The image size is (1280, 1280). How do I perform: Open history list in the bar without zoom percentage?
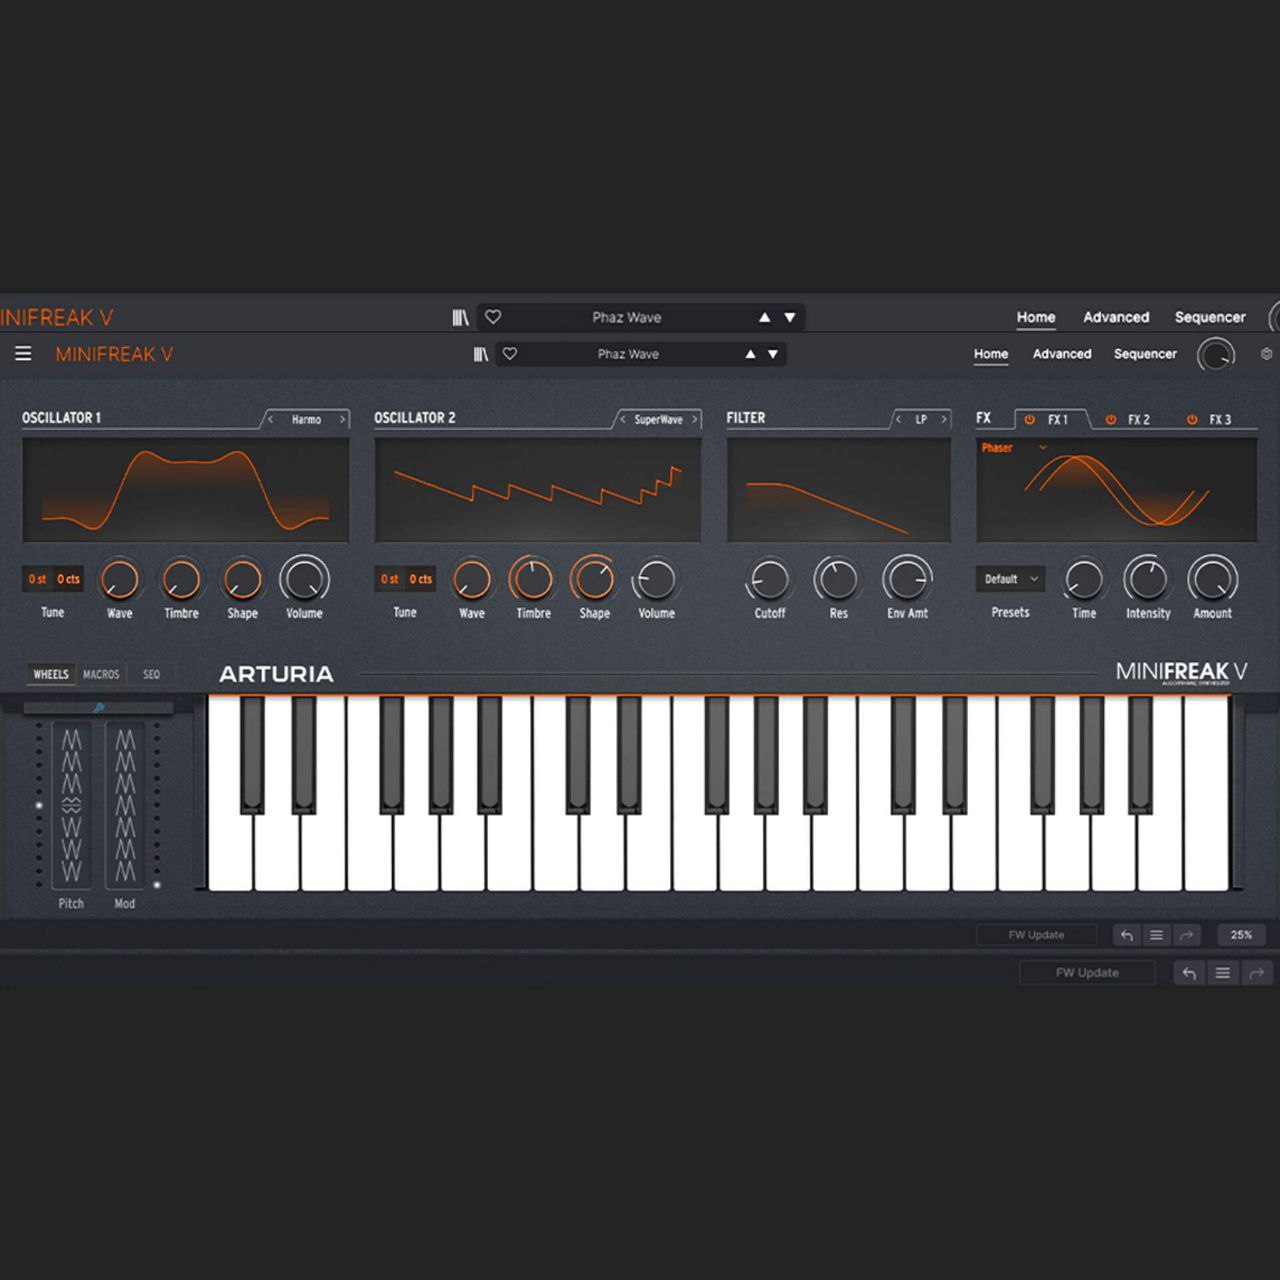[x=1223, y=973]
